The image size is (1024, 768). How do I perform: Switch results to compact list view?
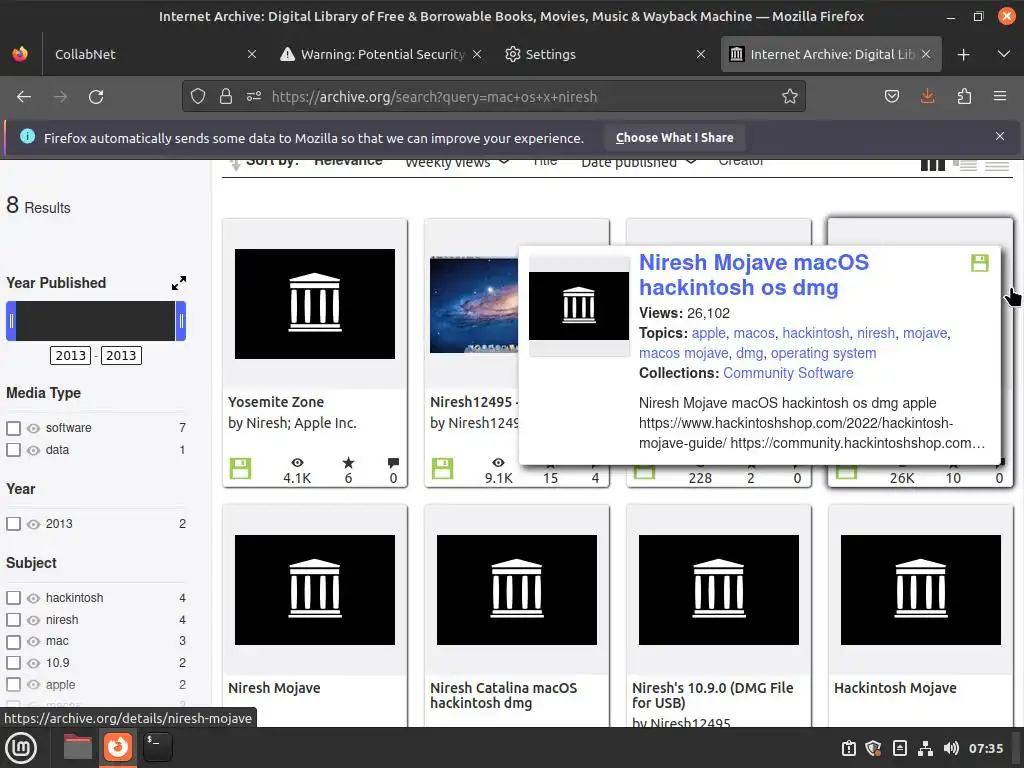coord(997,165)
